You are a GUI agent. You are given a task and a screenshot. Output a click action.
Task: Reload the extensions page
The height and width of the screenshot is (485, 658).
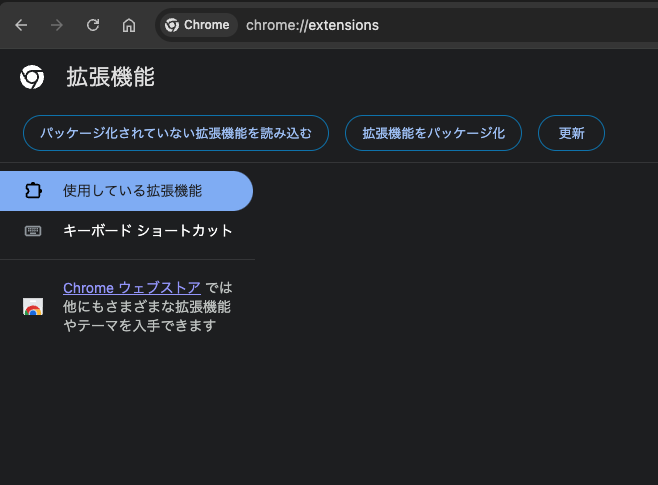pos(93,25)
